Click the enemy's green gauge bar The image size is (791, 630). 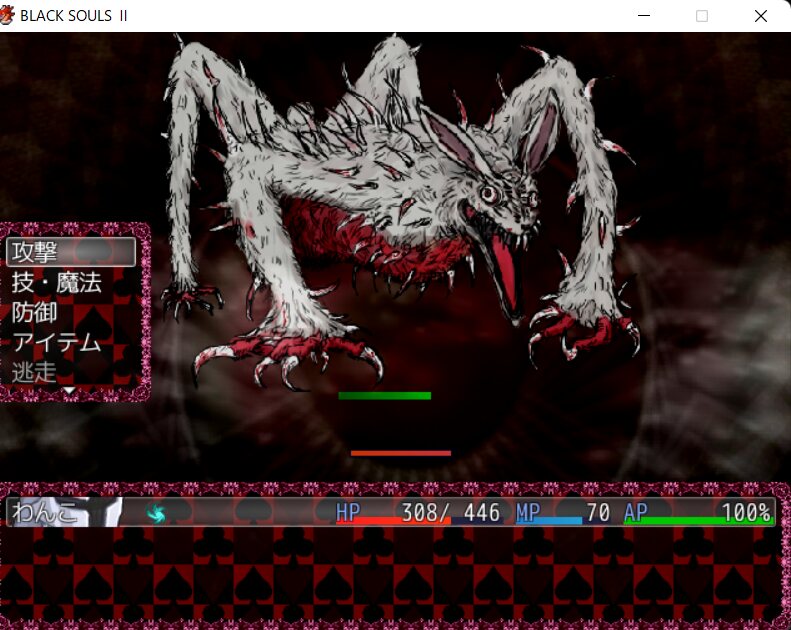[384, 396]
